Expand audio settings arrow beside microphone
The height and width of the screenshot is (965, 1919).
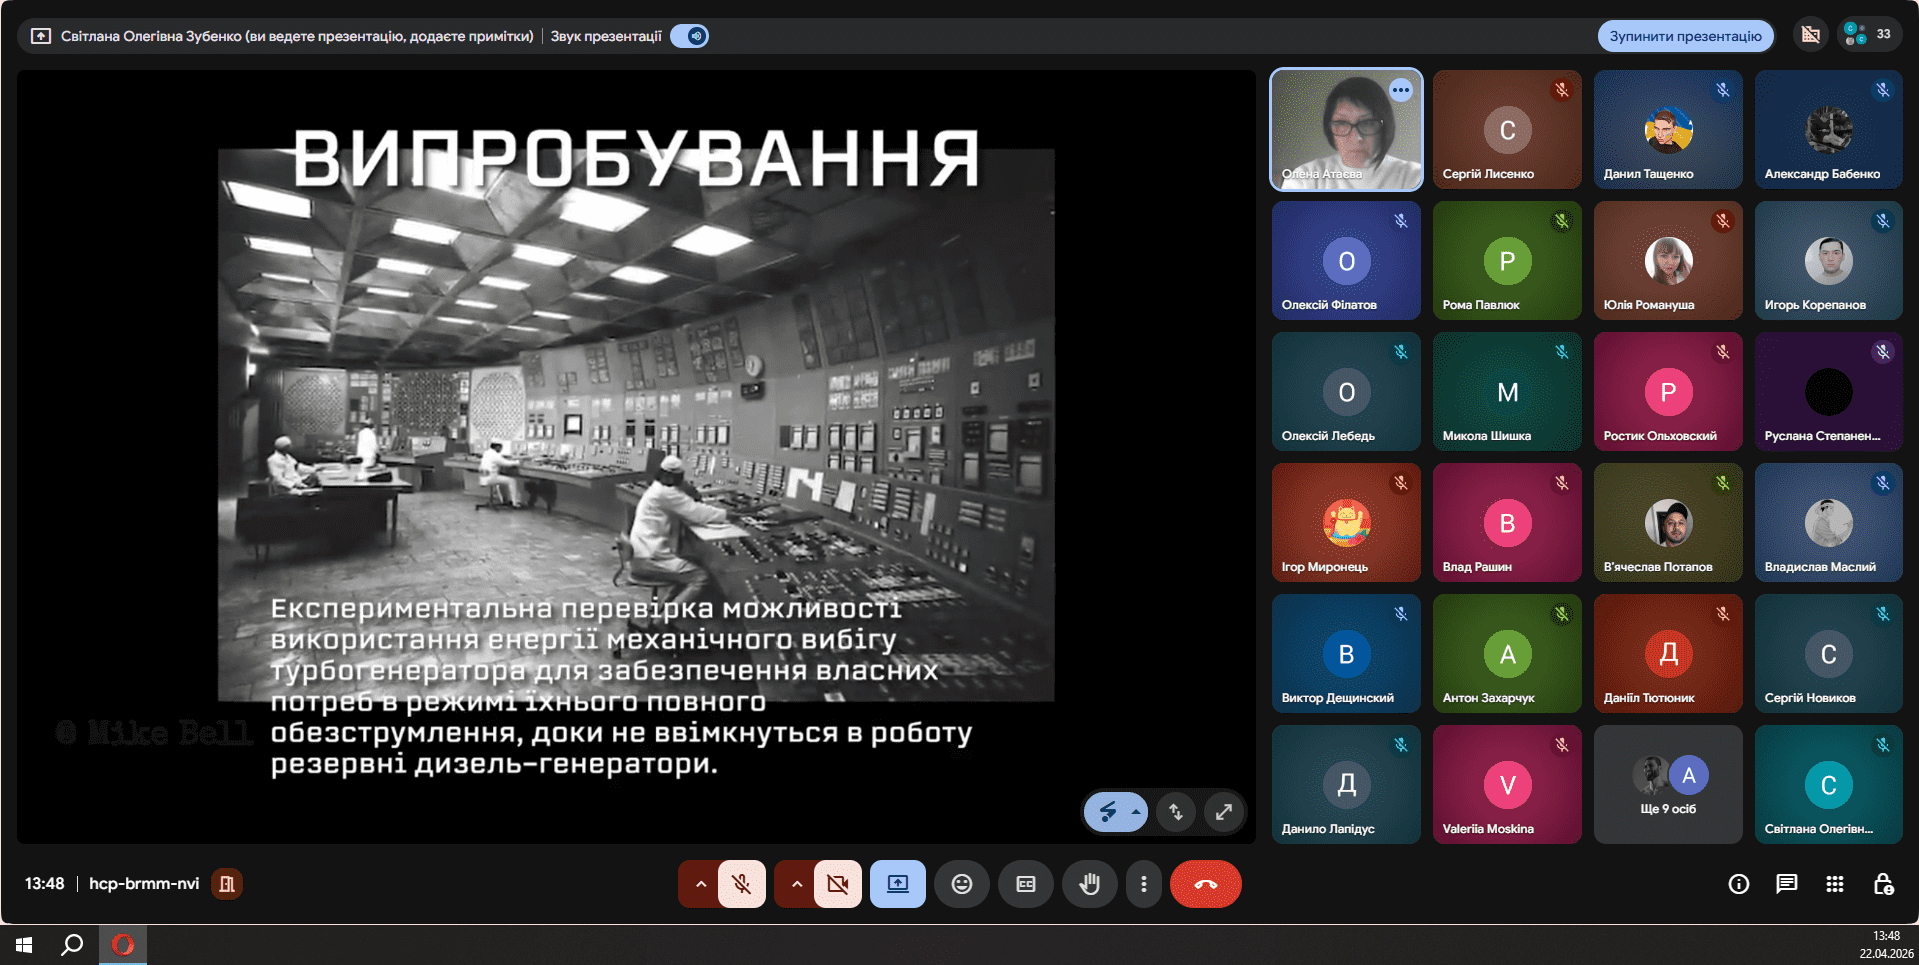point(700,884)
